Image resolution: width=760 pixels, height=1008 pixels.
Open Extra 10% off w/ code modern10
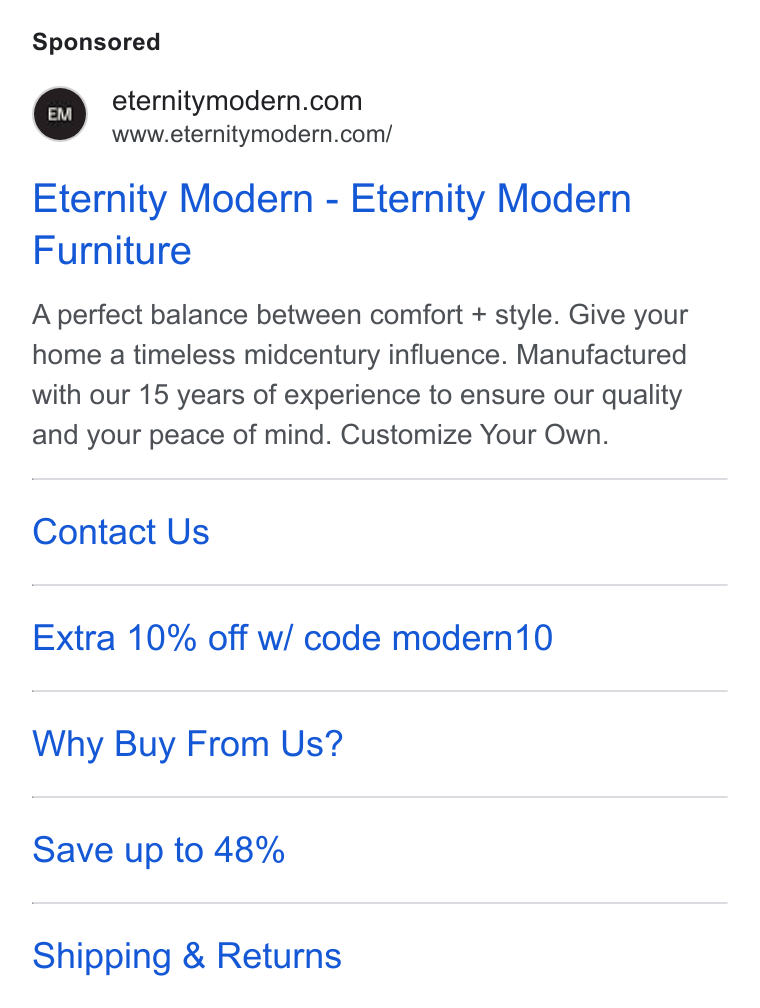[x=293, y=638]
